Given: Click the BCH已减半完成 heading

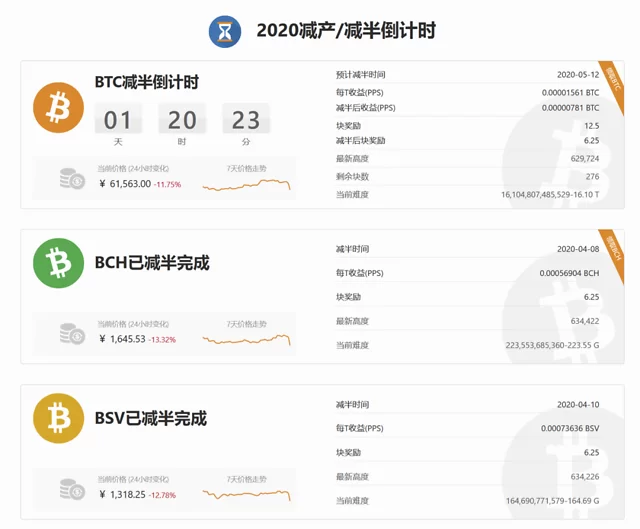Looking at the screenshot, I should pyautogui.click(x=152, y=262).
